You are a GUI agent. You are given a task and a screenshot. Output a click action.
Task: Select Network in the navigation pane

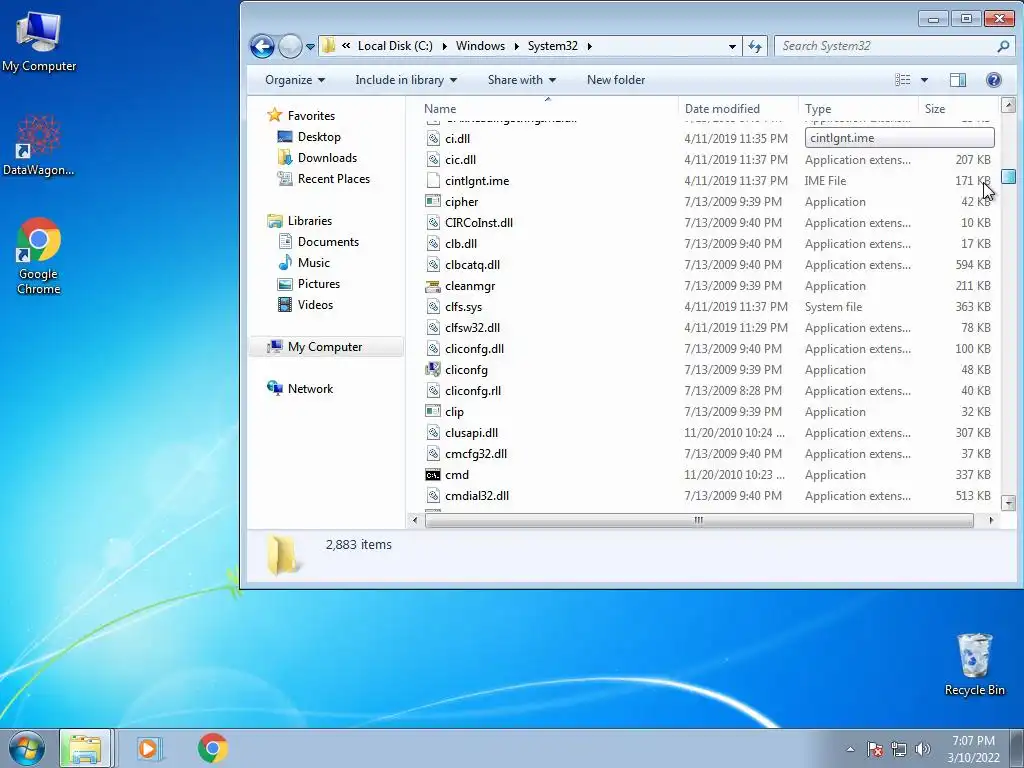point(310,389)
